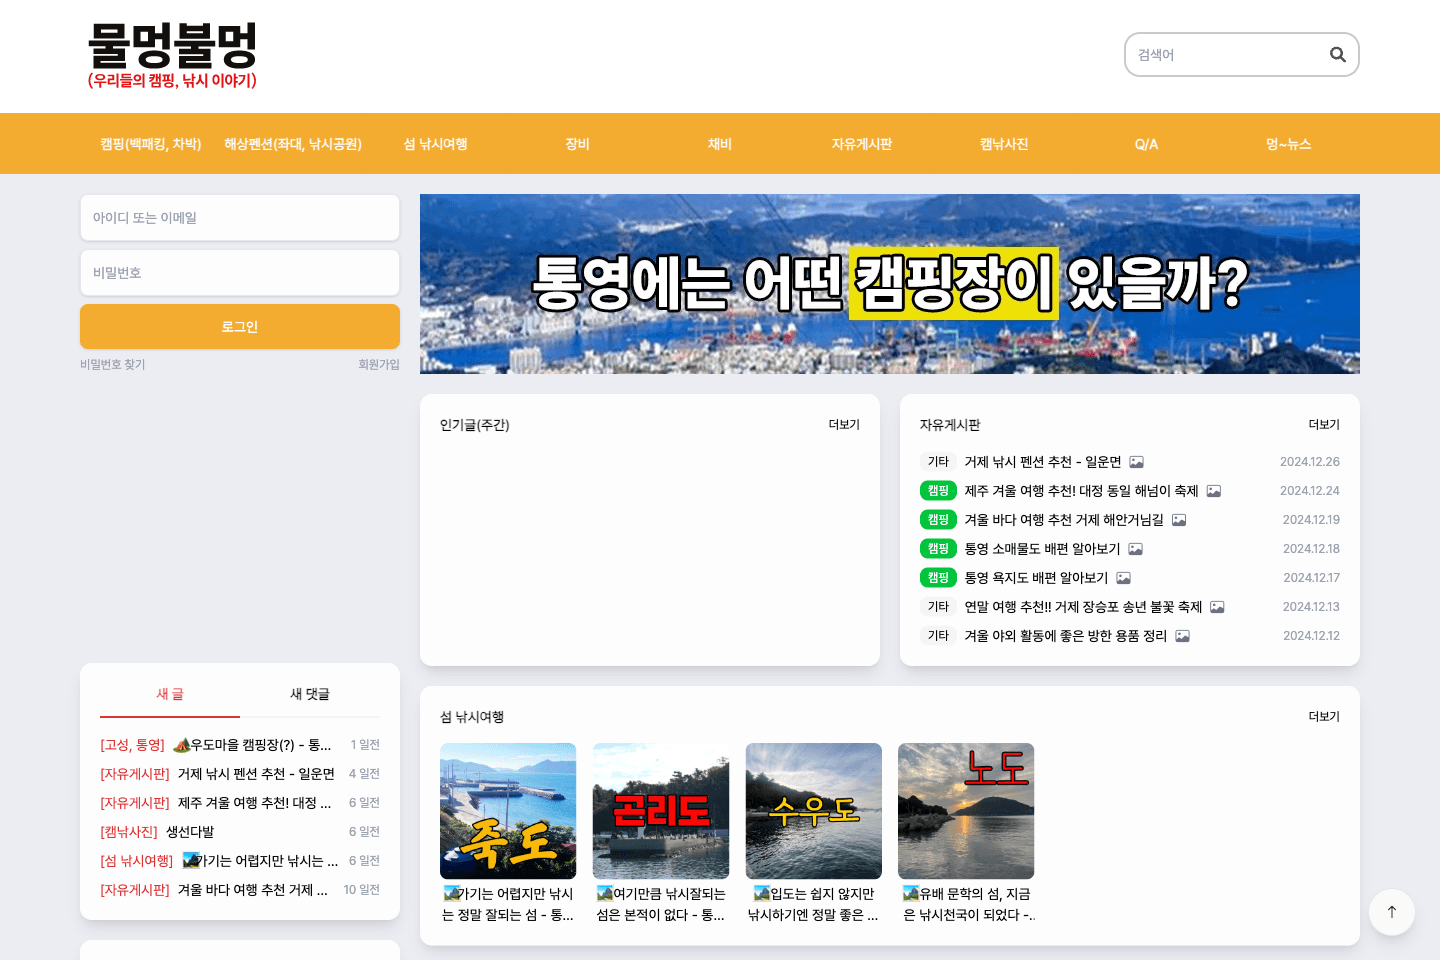Select the 새 글 tab
The image size is (1440, 960).
pos(169,694)
